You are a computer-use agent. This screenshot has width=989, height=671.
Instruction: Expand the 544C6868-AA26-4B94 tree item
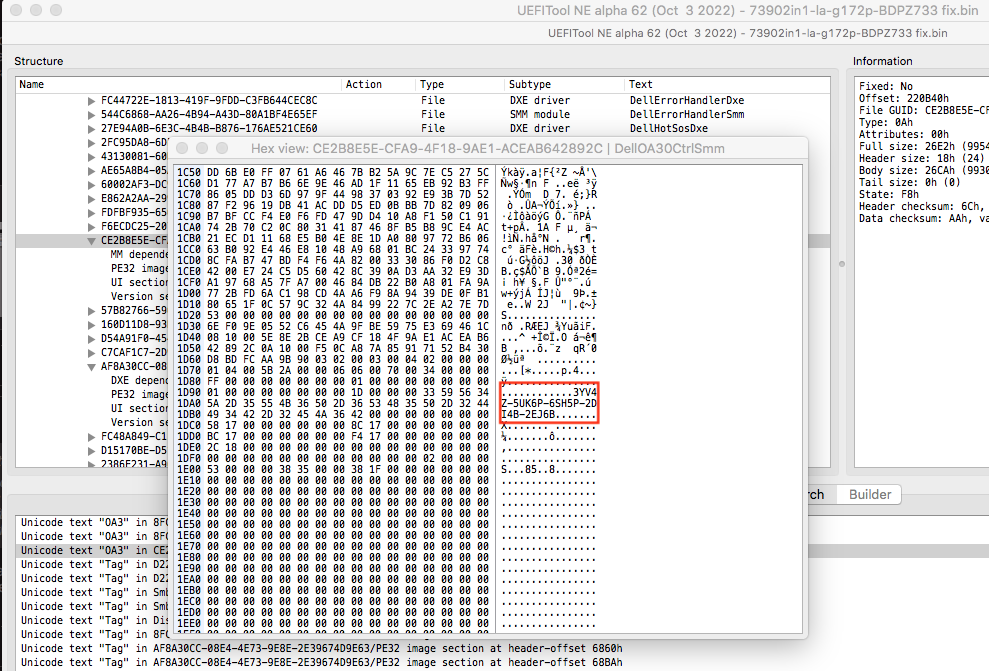[91, 115]
